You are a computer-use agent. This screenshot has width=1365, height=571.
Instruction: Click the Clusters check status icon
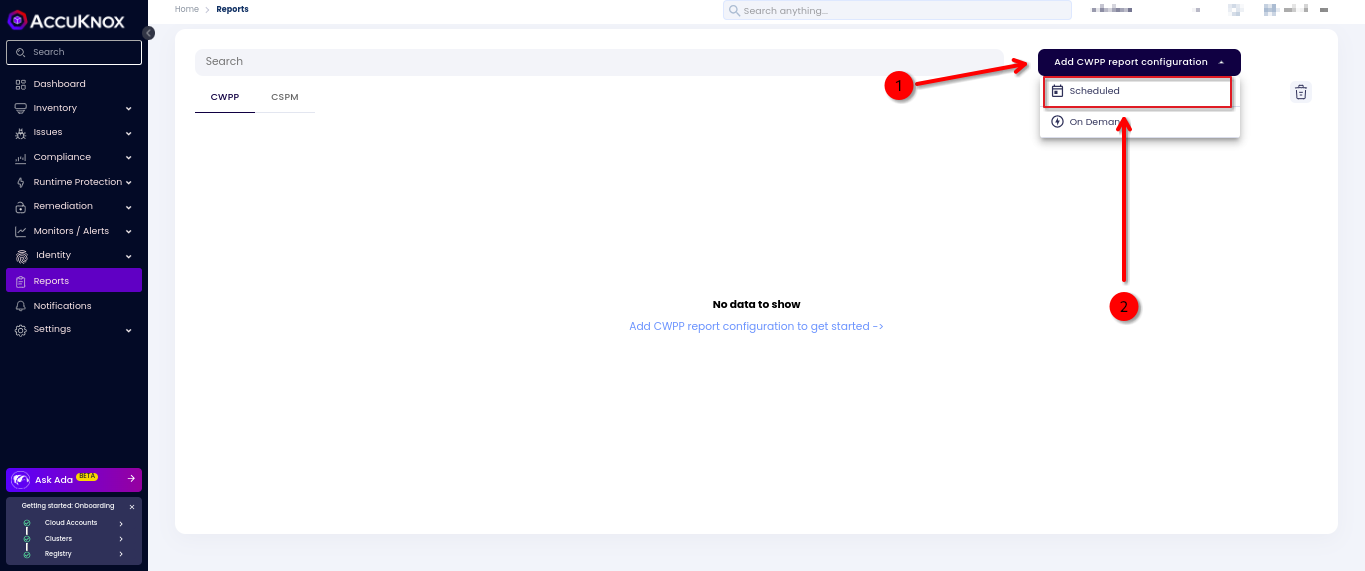coord(27,539)
